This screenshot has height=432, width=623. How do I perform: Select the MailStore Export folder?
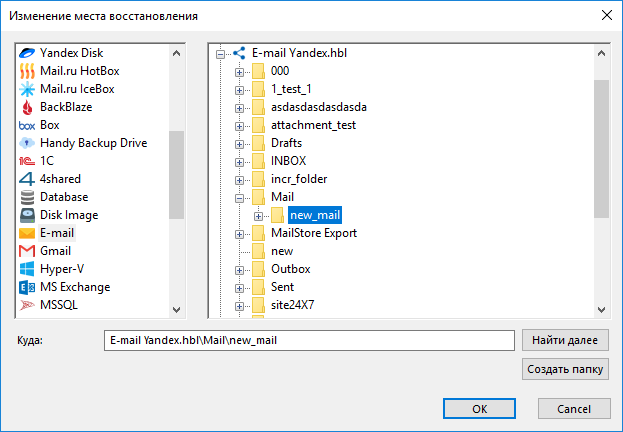[x=314, y=233]
